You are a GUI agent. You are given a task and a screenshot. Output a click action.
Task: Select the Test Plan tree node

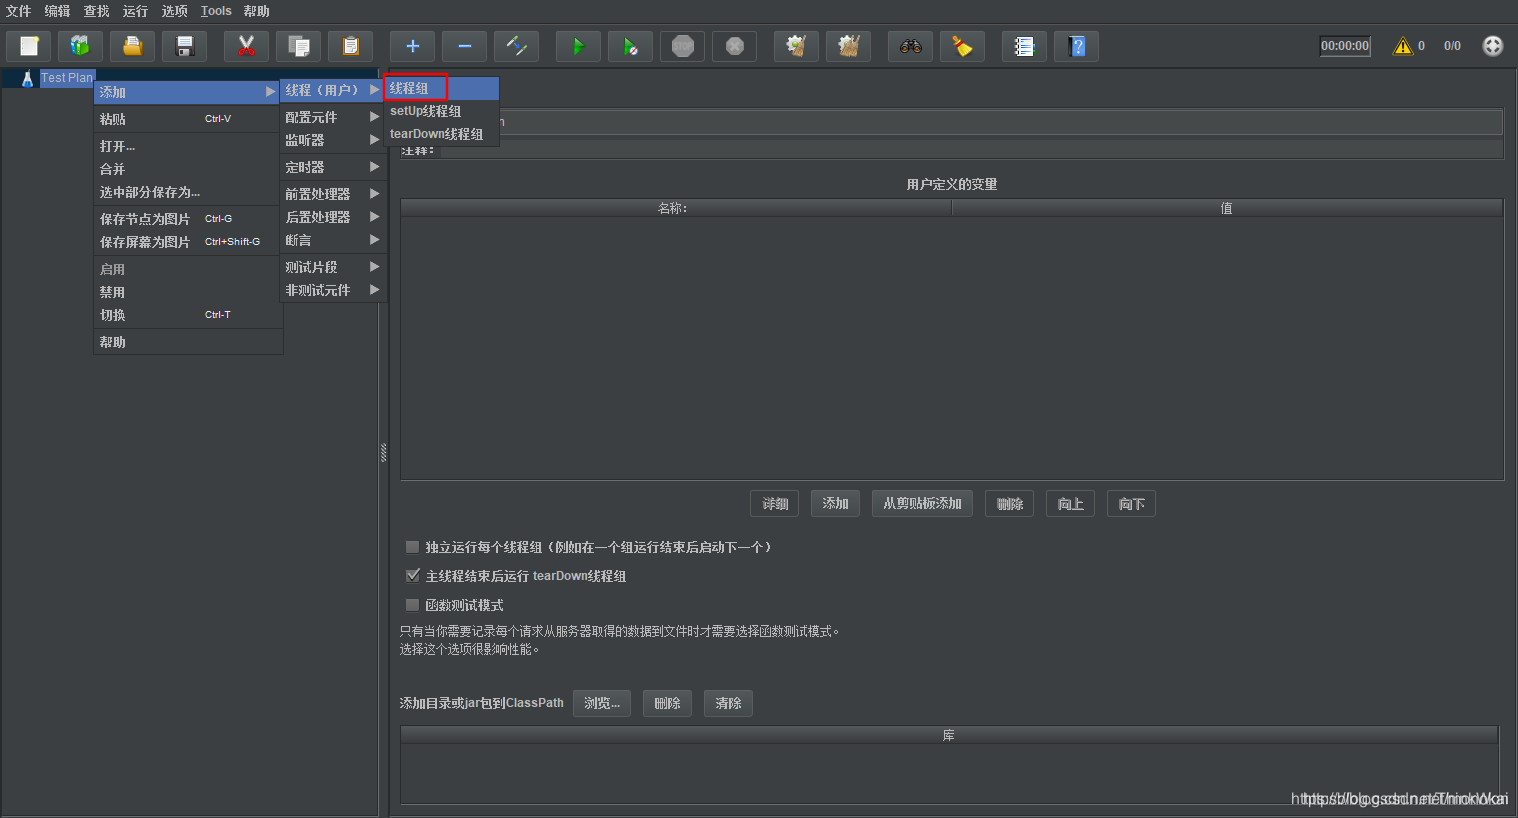point(66,78)
